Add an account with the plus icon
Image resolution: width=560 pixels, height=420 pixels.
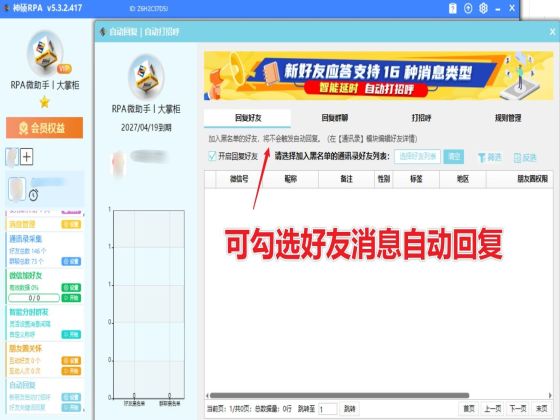[26, 157]
